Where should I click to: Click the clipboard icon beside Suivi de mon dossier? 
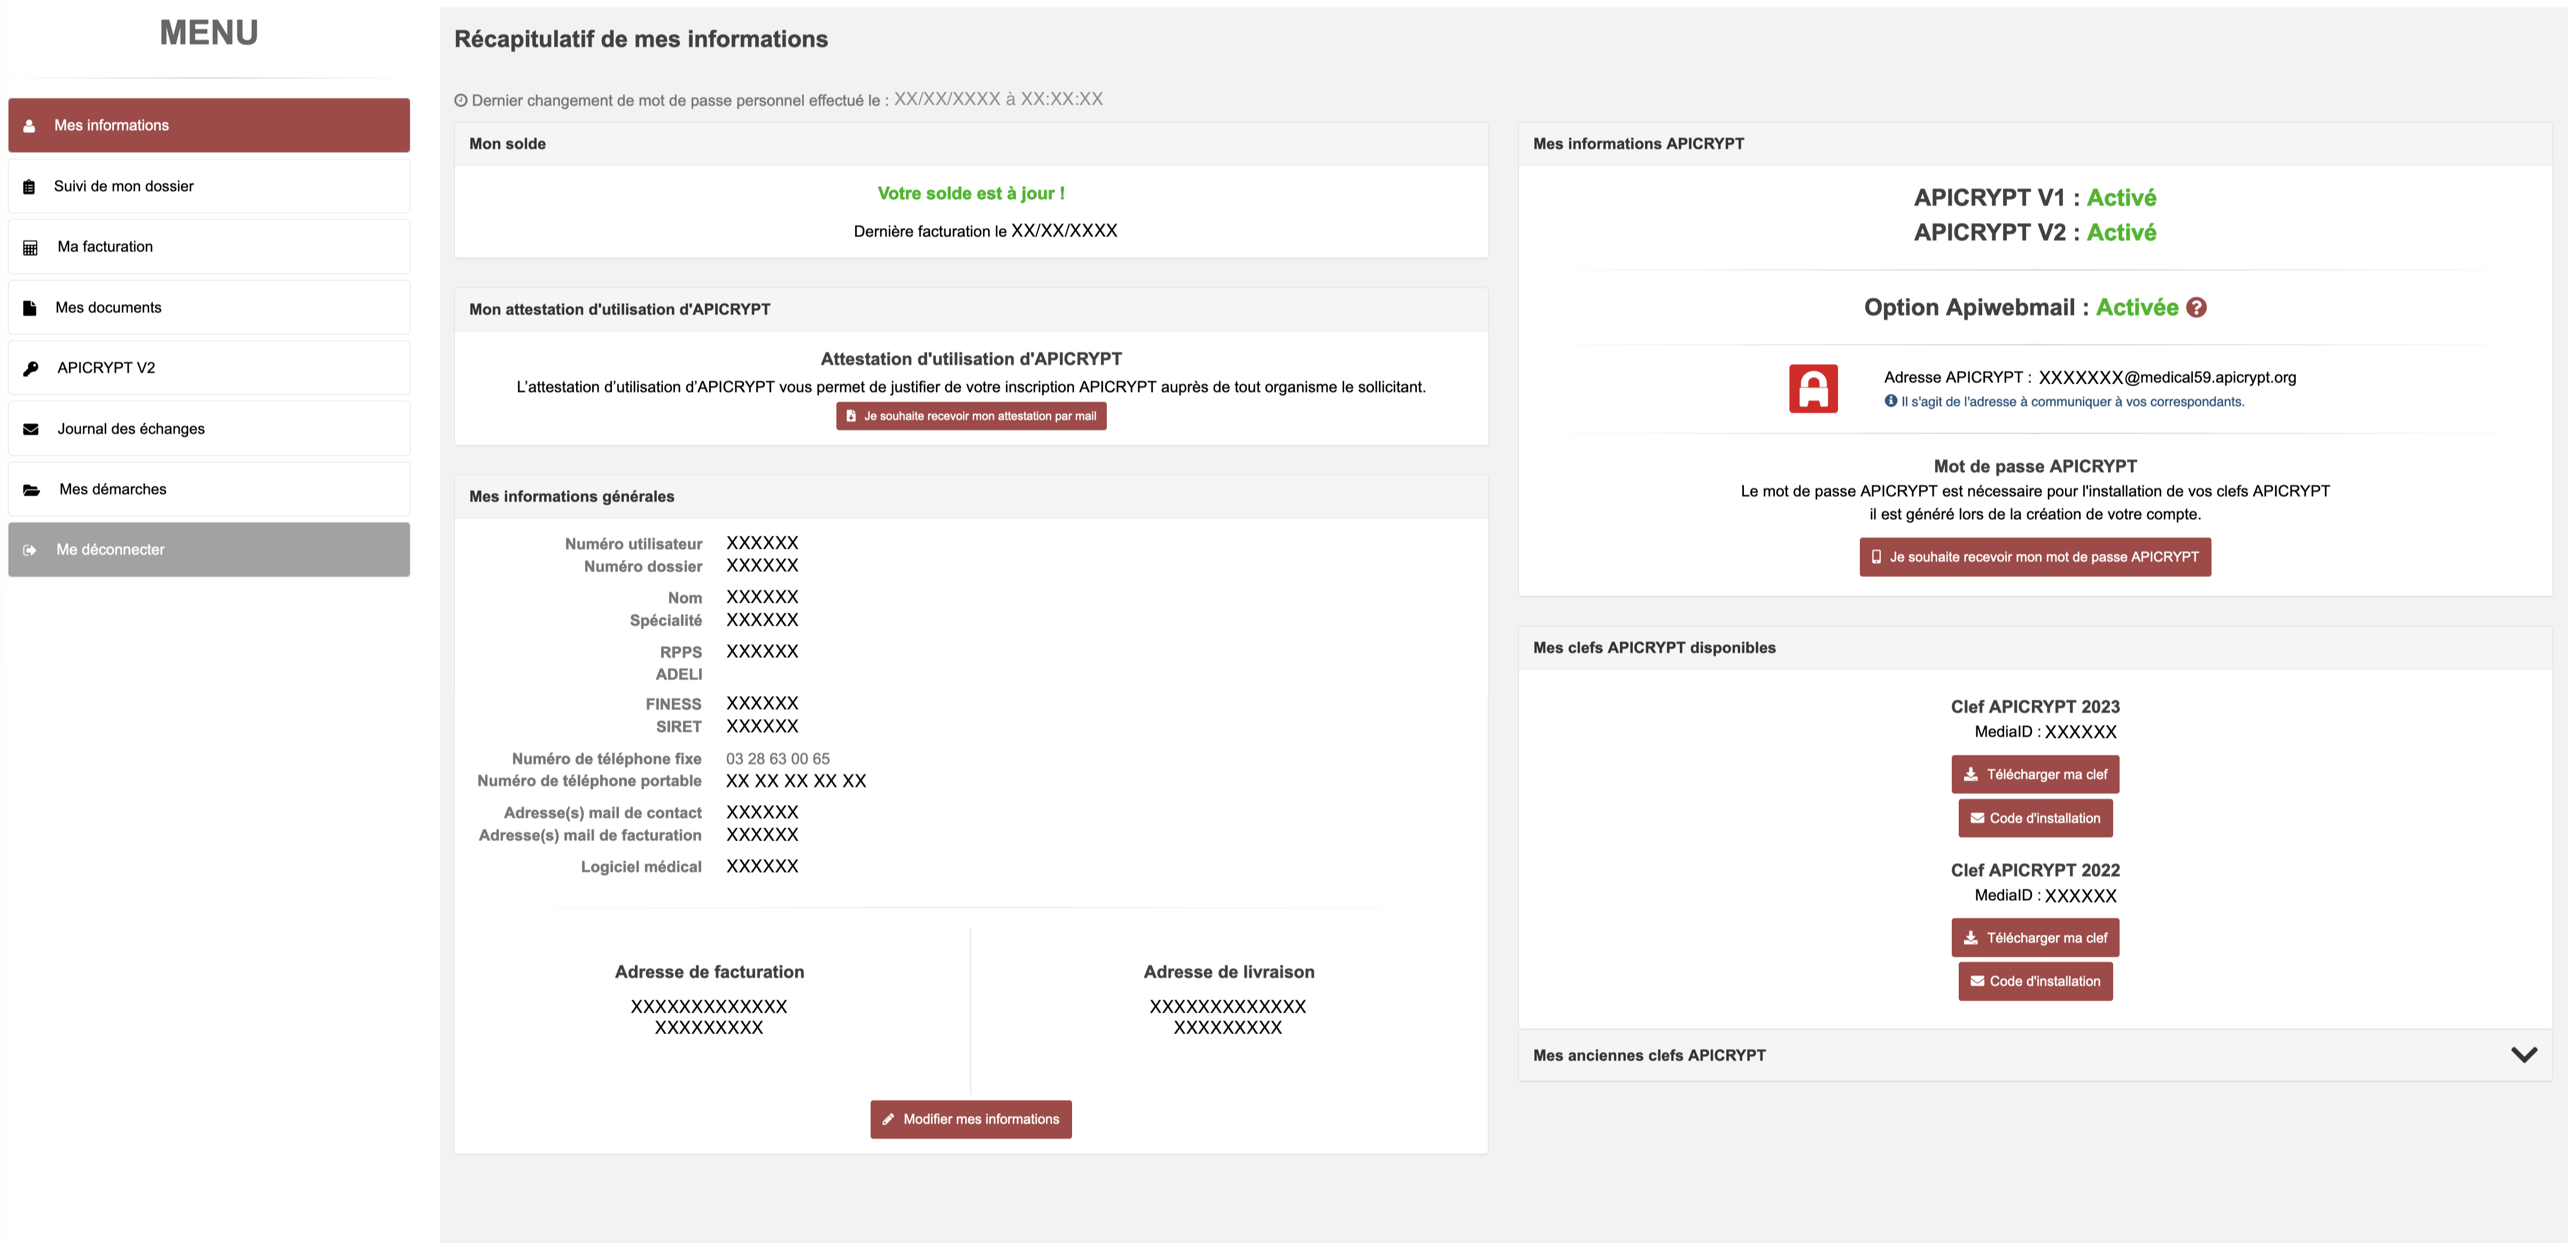[29, 187]
